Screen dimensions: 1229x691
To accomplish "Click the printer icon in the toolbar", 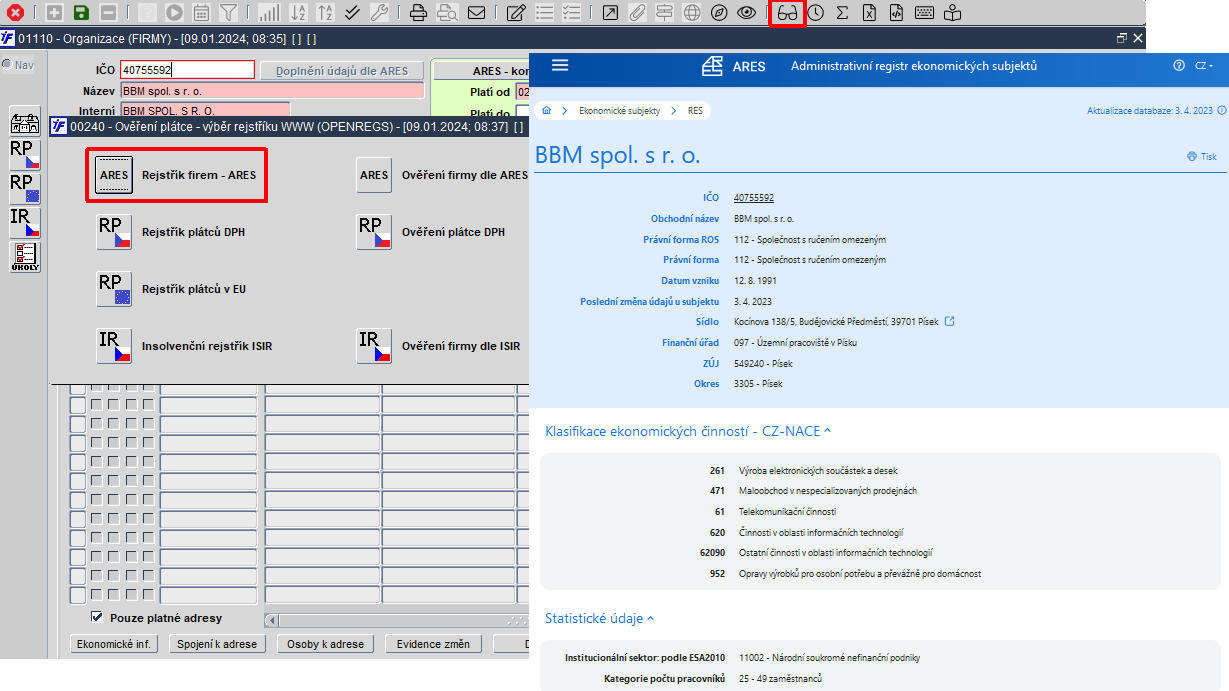I will click(419, 13).
